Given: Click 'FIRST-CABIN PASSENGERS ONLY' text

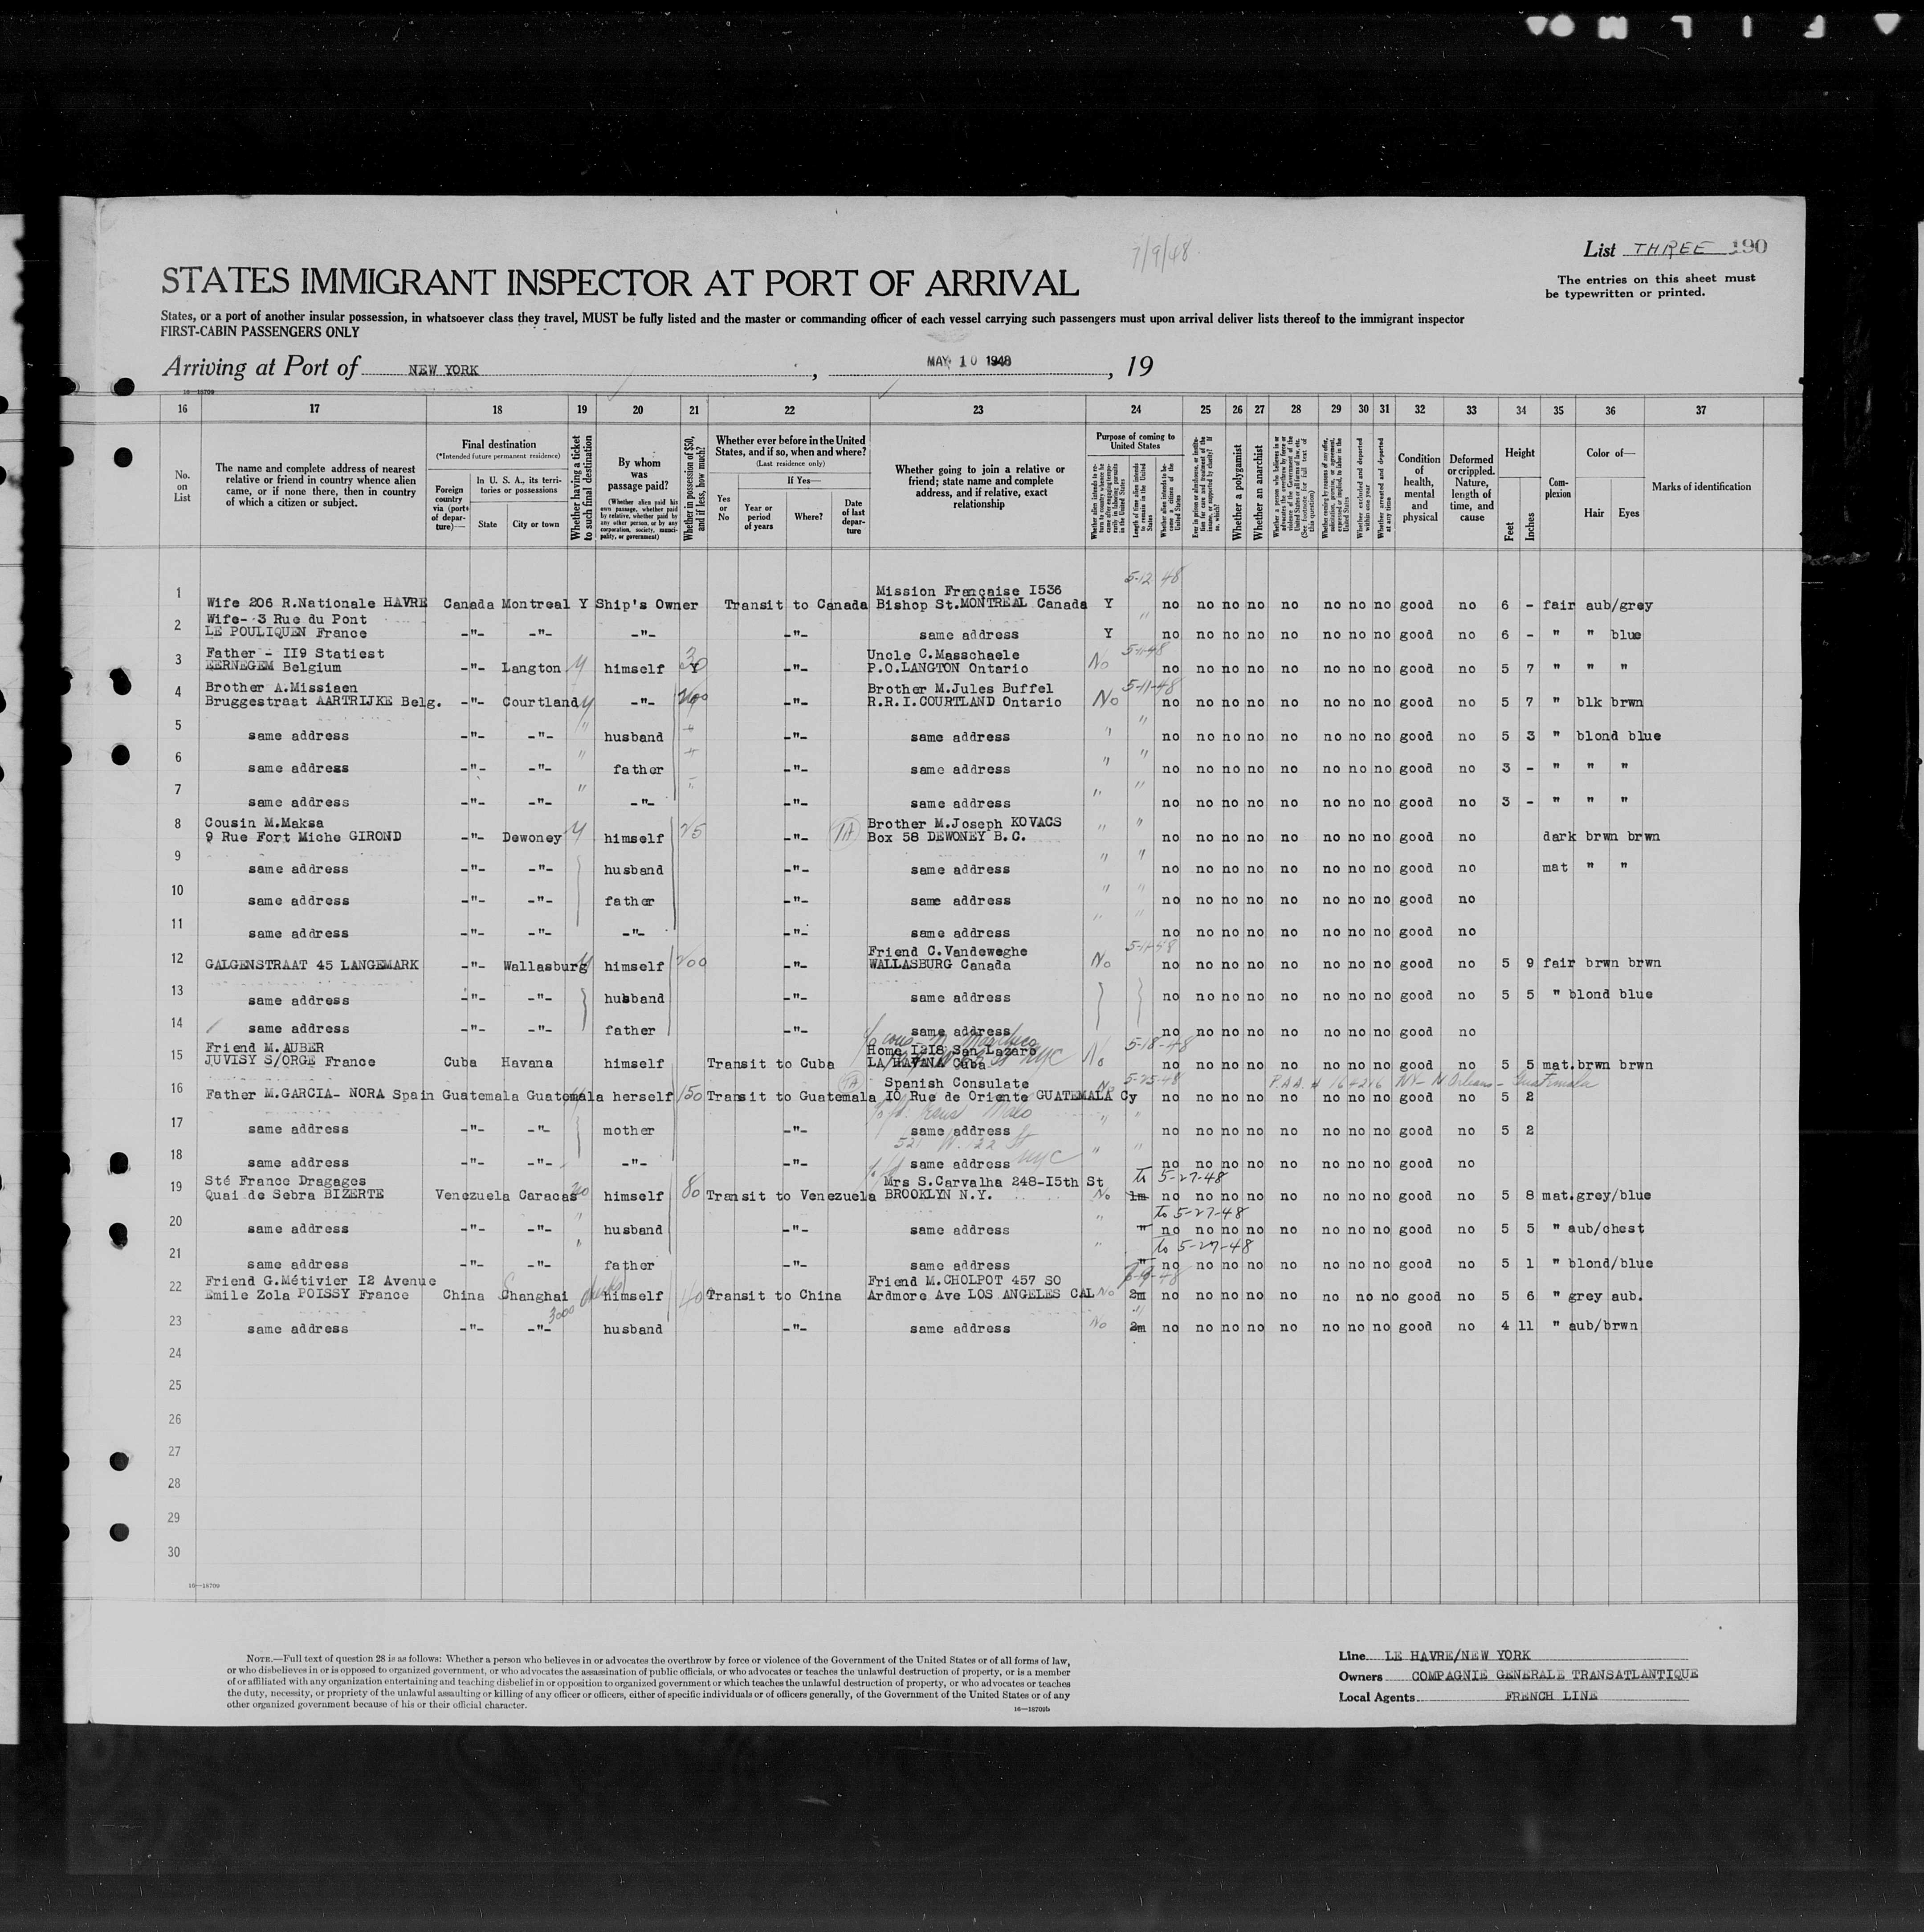Looking at the screenshot, I should pyautogui.click(x=259, y=331).
